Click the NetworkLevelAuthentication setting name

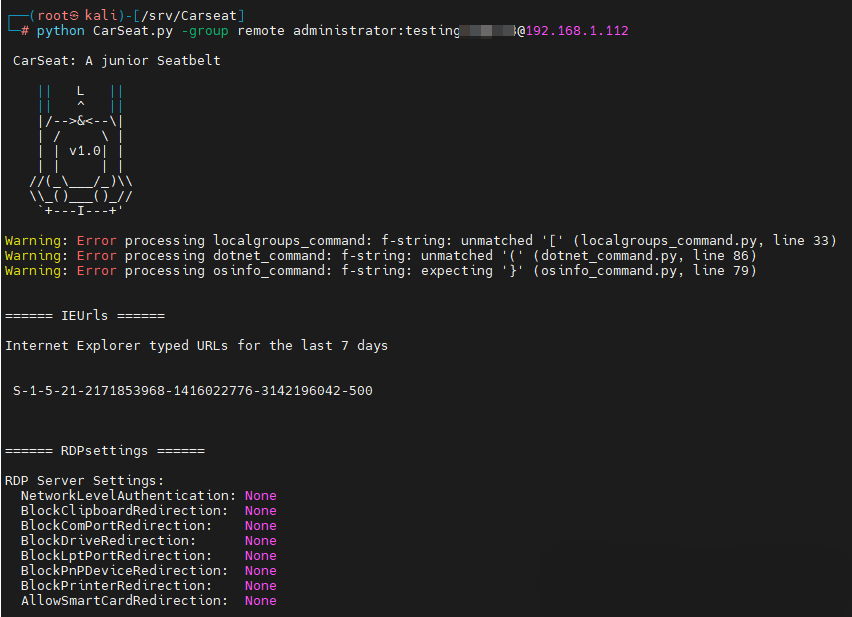click(x=128, y=496)
